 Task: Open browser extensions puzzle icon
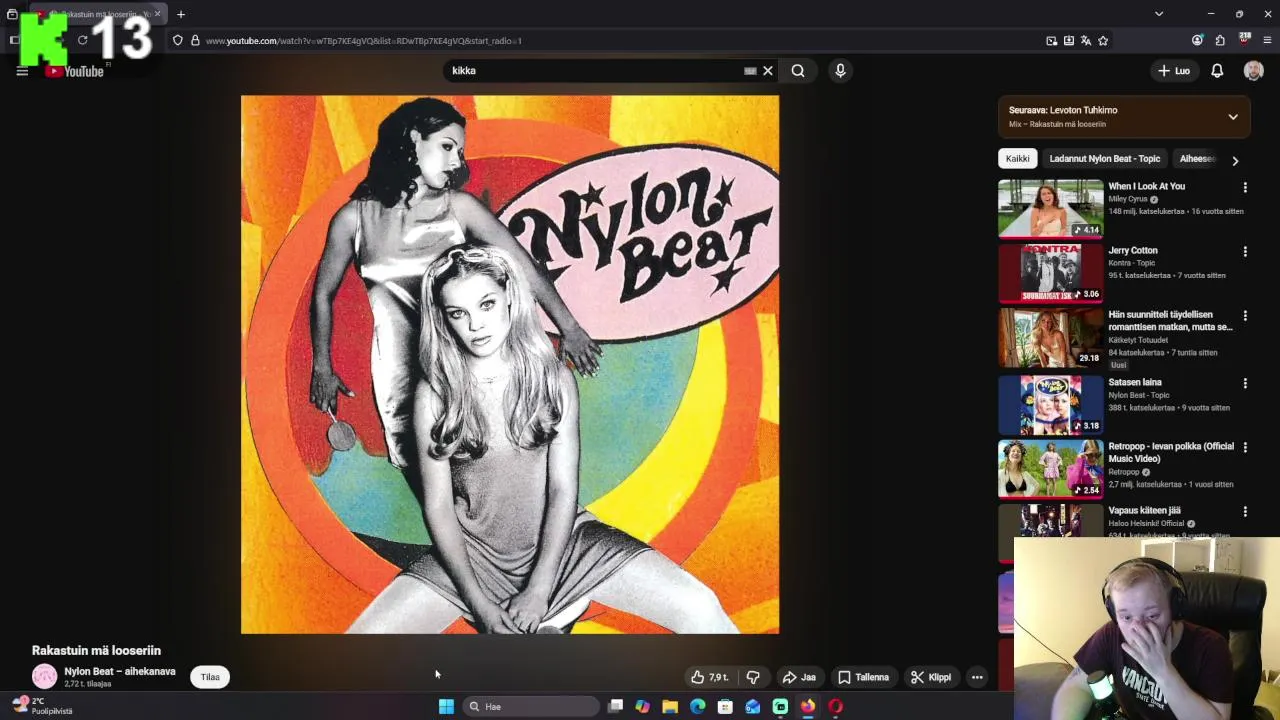click(x=1220, y=41)
